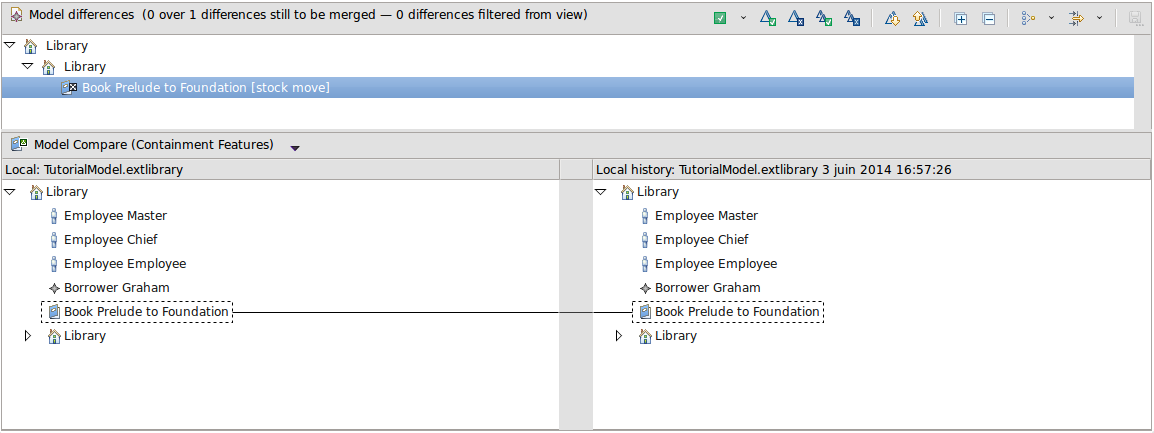Select Borrower Graham in Local history panel
Image resolution: width=1154 pixels, height=433 pixels.
707,288
